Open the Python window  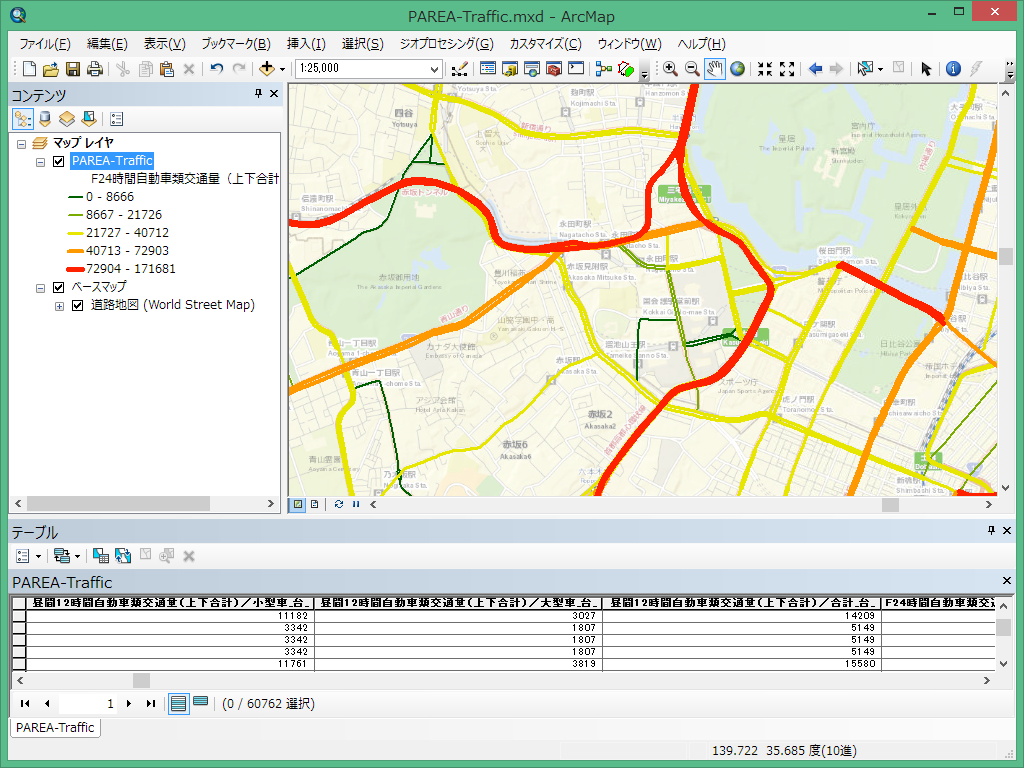click(x=576, y=69)
